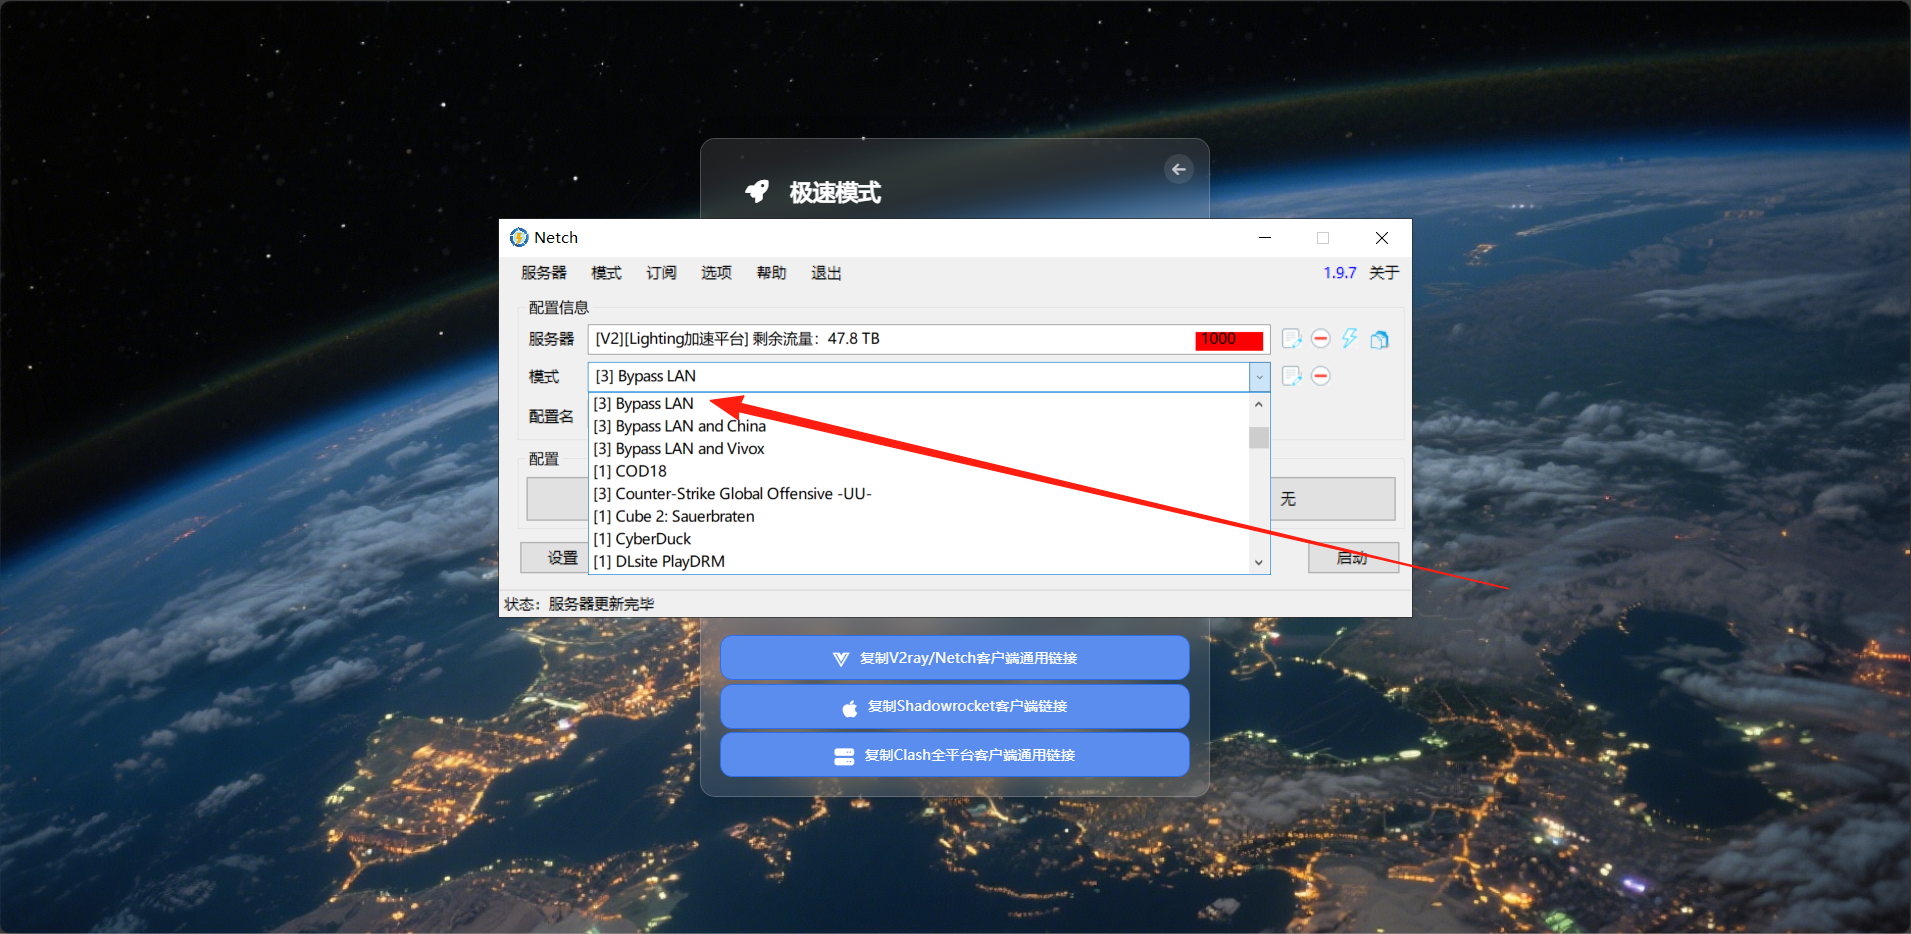
Task: Edit the selected server entry
Action: click(1291, 339)
